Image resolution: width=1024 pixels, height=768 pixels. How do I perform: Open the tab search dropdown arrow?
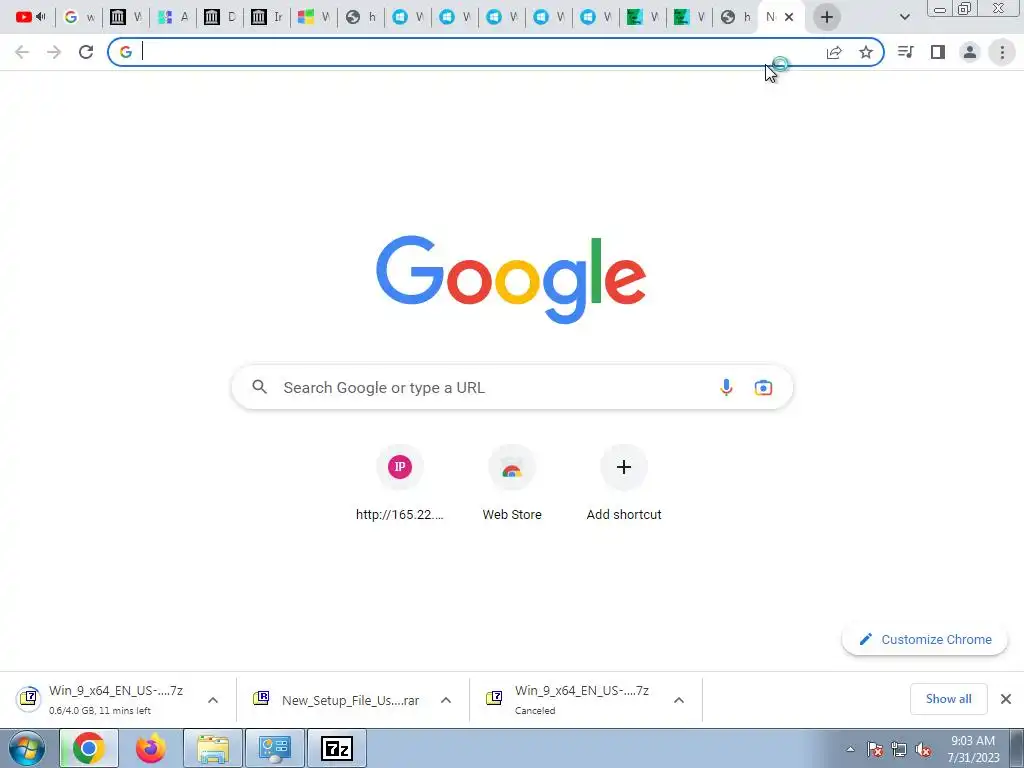[x=904, y=17]
